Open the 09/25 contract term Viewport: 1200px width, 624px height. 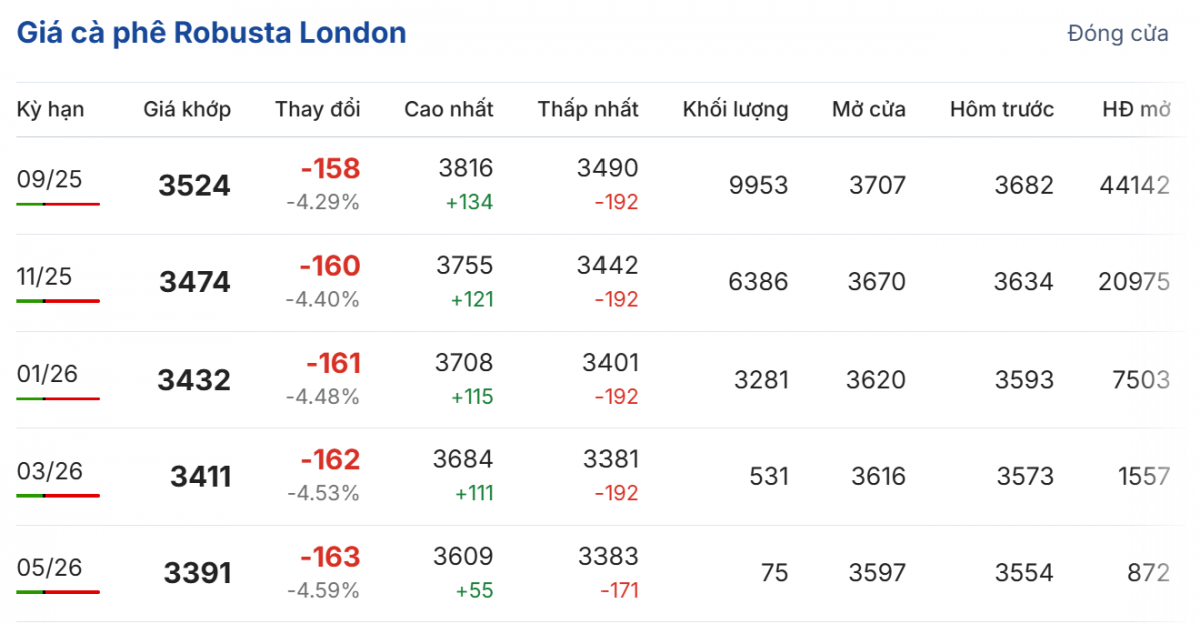point(50,179)
